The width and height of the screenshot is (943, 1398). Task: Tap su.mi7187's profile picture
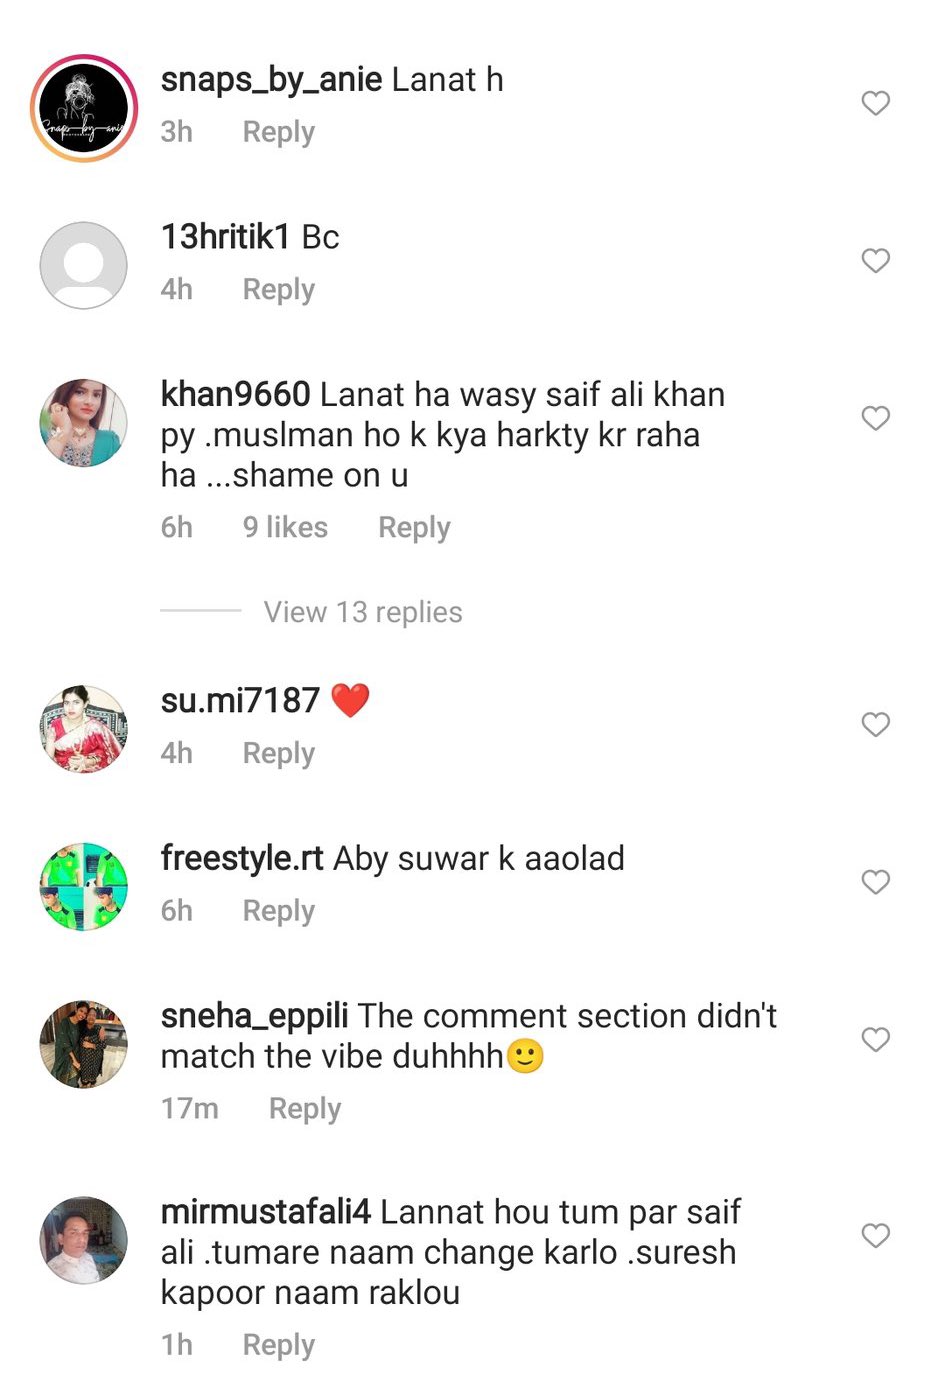pyautogui.click(x=84, y=729)
